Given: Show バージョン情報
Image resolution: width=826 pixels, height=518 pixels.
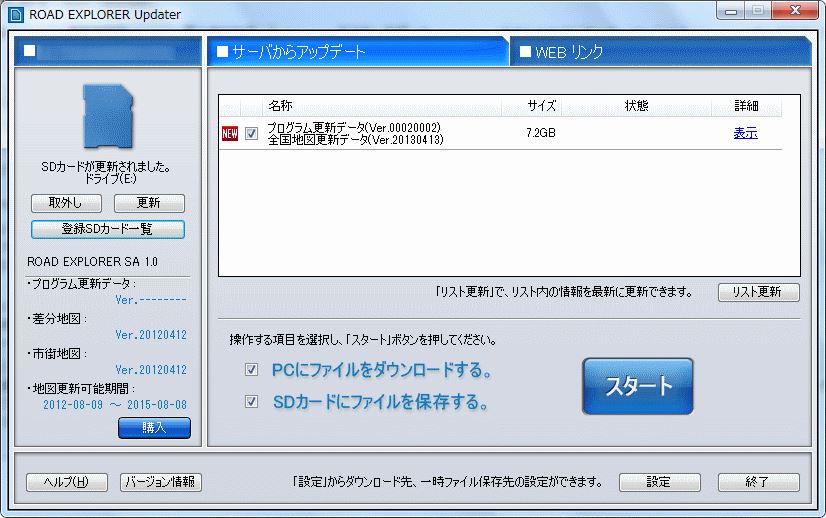Looking at the screenshot, I should [x=161, y=482].
